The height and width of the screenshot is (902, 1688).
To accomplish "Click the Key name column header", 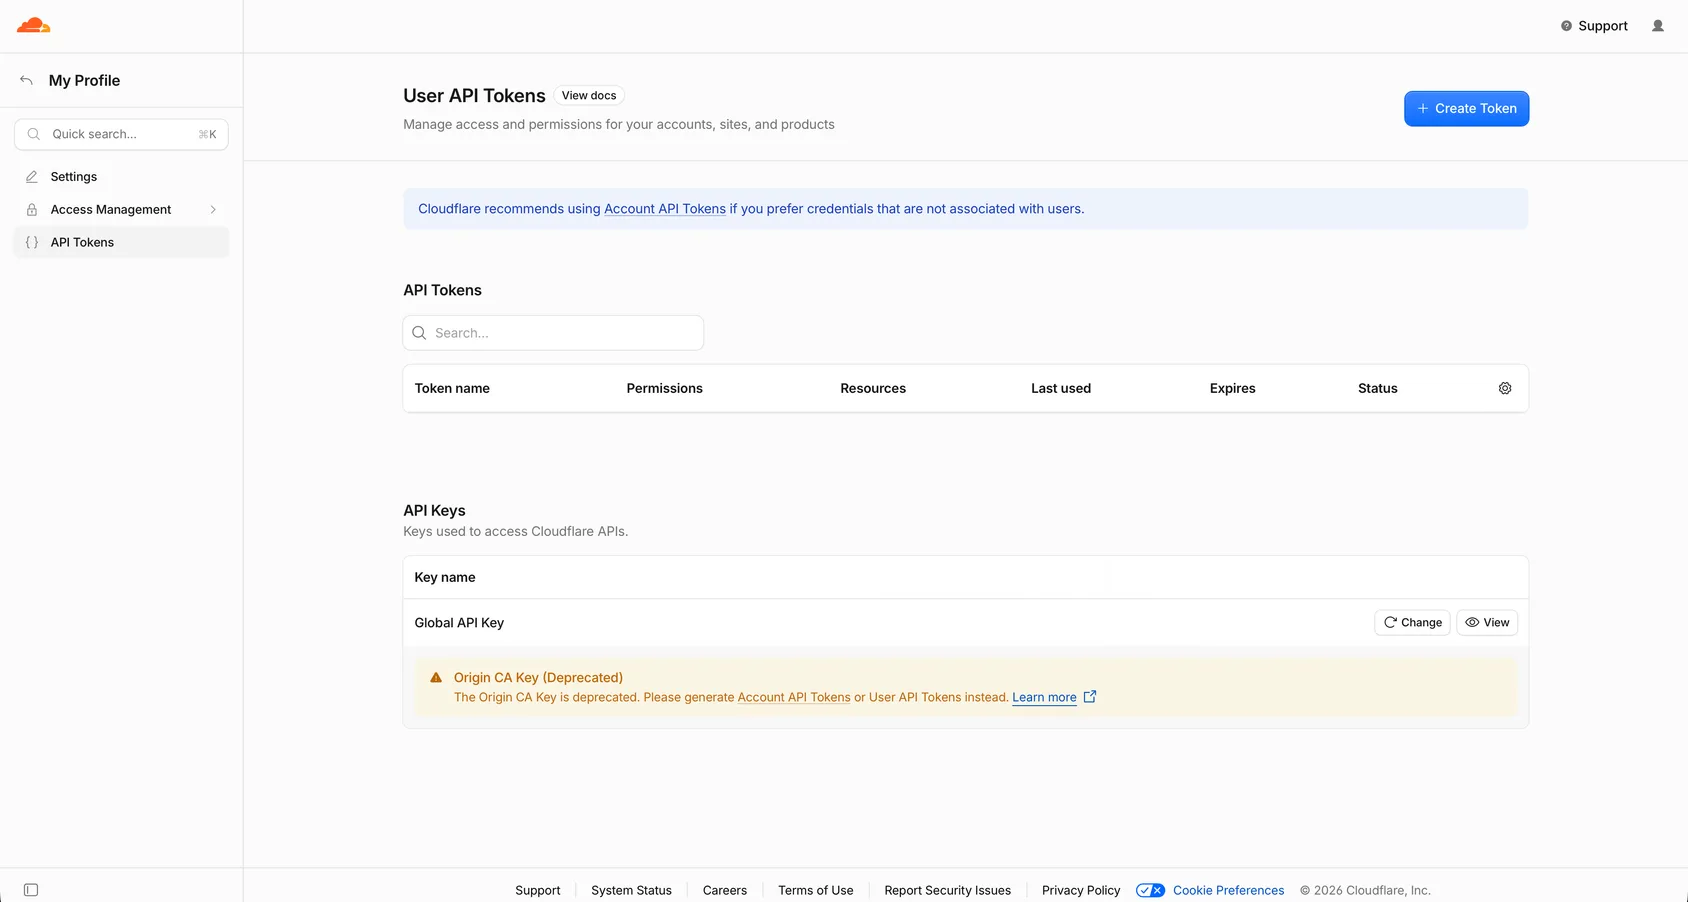I will pyautogui.click(x=445, y=577).
